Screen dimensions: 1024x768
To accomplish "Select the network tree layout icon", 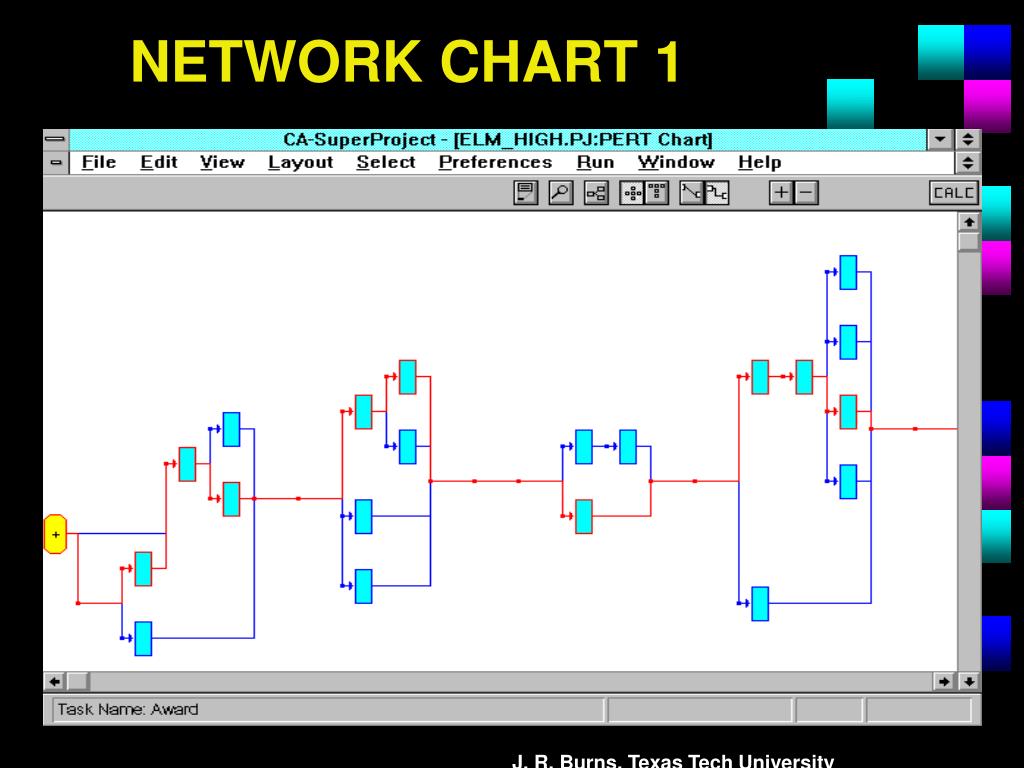I will pyautogui.click(x=596, y=193).
